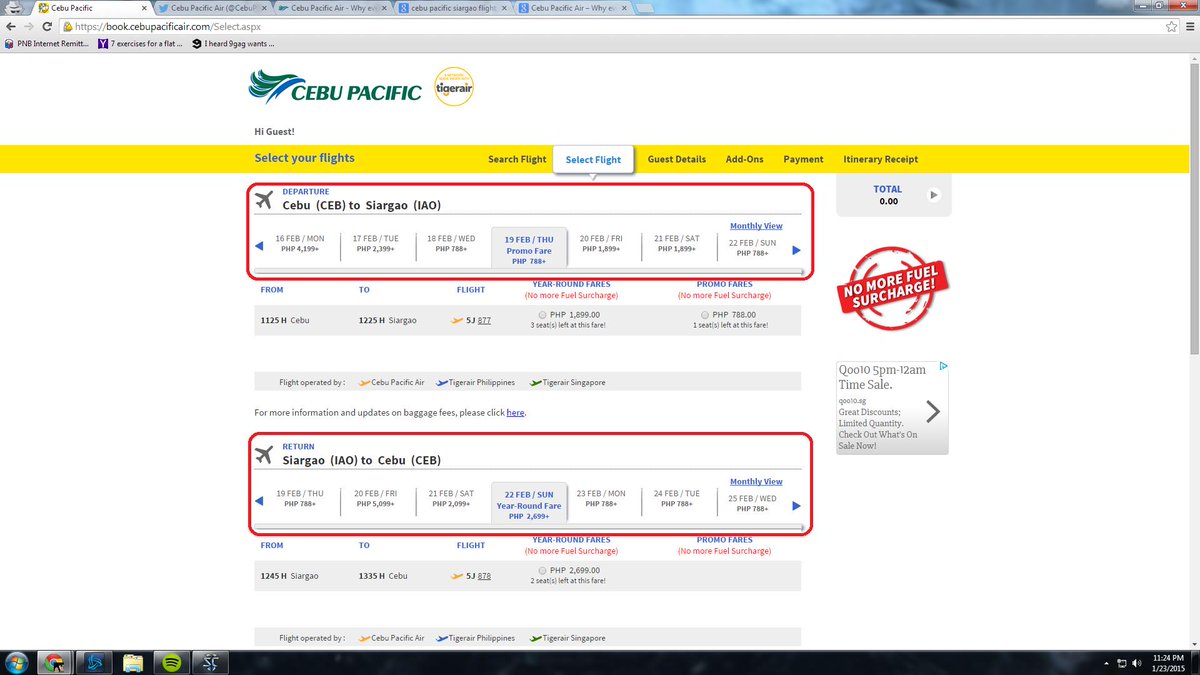Click the Tigerair round logo
This screenshot has height=675, width=1200.
coord(454,87)
